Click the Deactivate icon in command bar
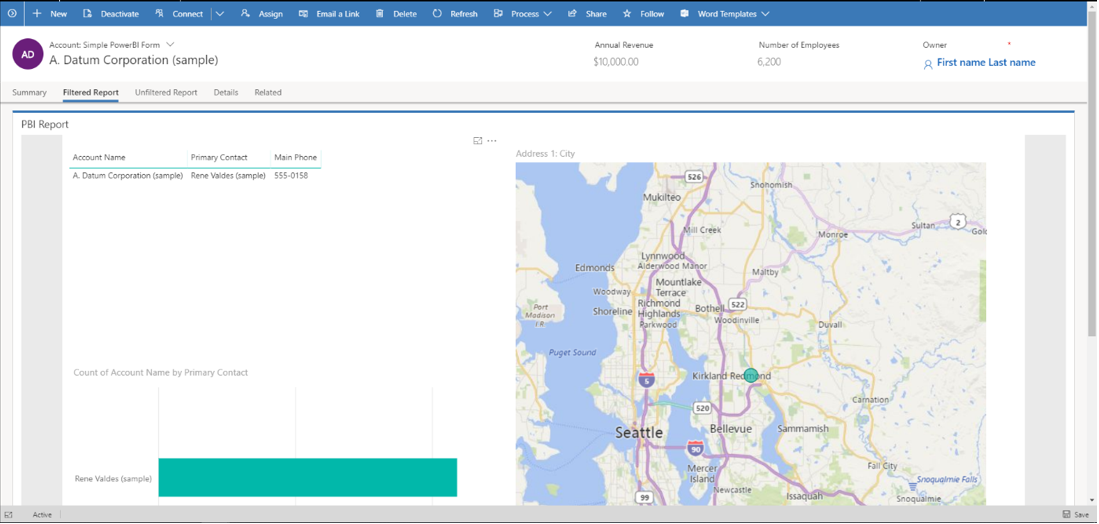Screen dimensions: 1099x524 [88, 13]
